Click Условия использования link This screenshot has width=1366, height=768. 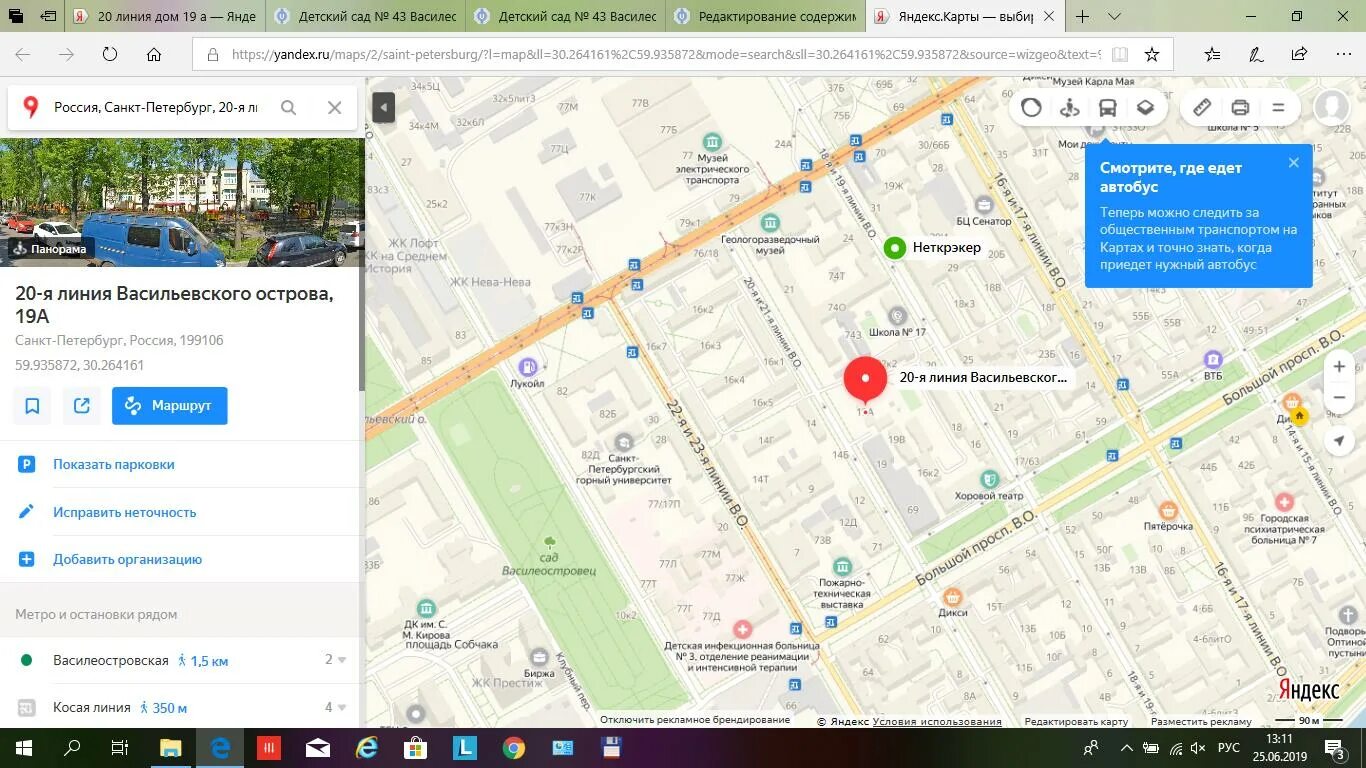[937, 721]
